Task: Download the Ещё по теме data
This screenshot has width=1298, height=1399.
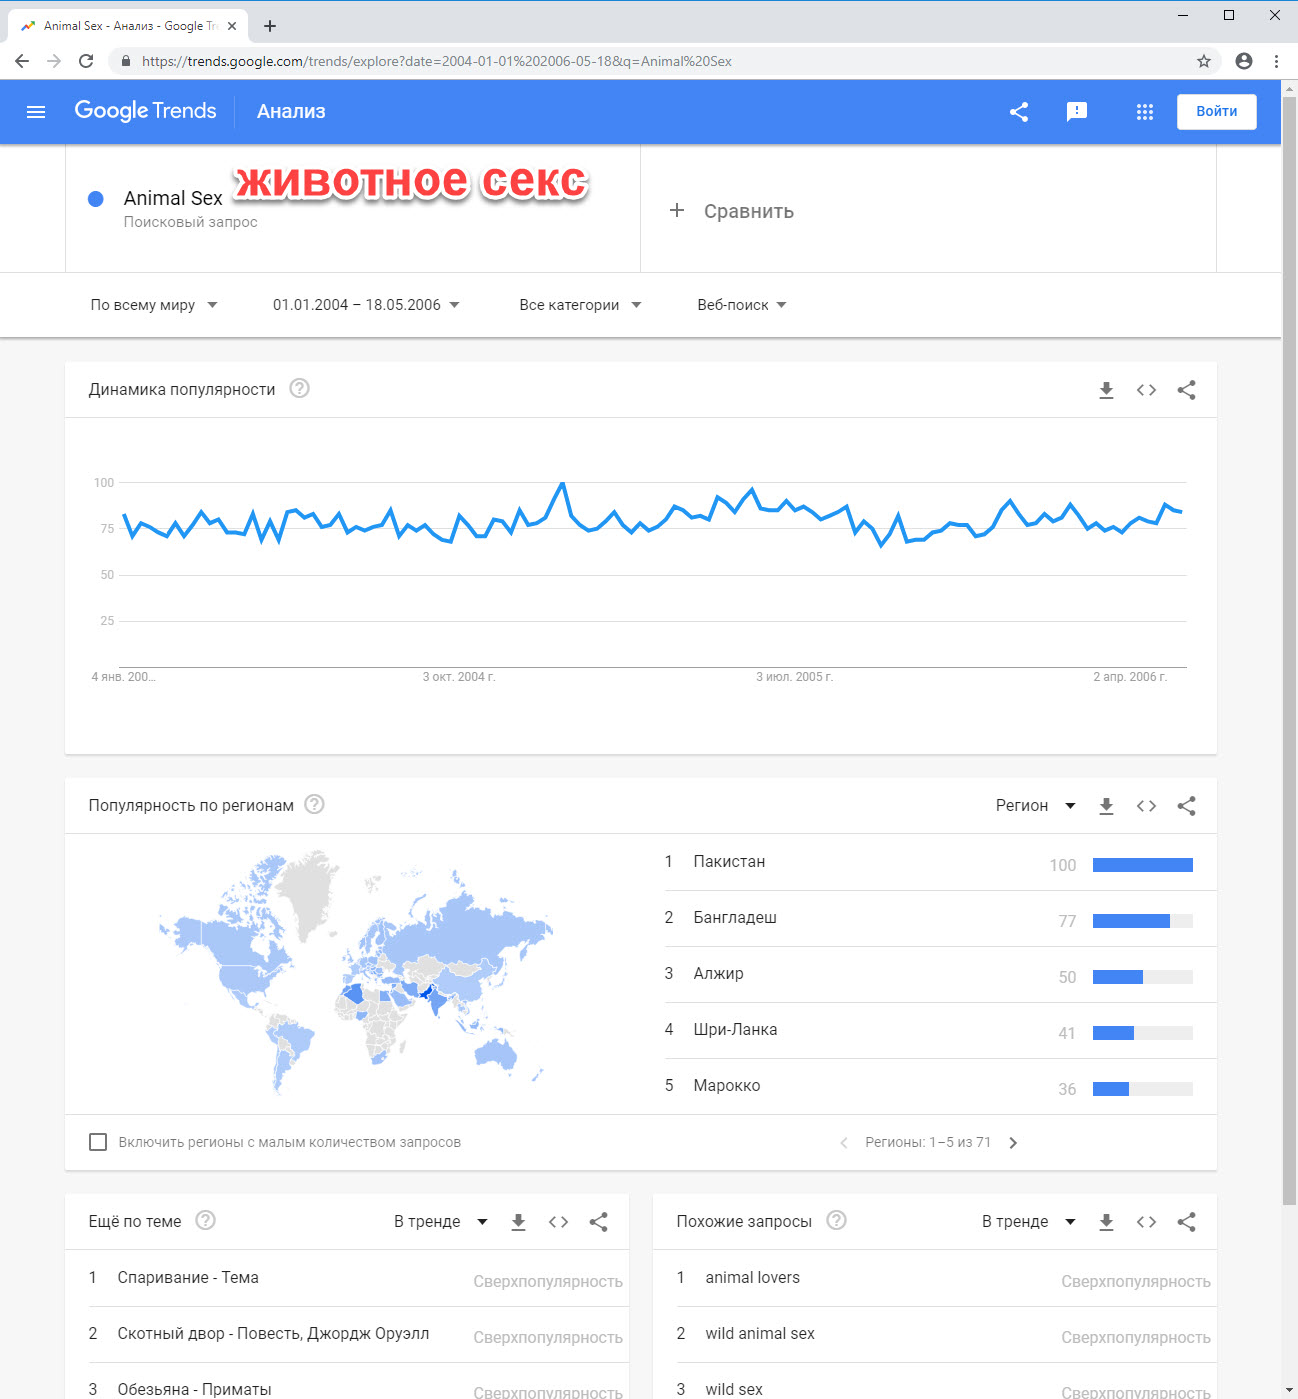Action: pos(518,1222)
